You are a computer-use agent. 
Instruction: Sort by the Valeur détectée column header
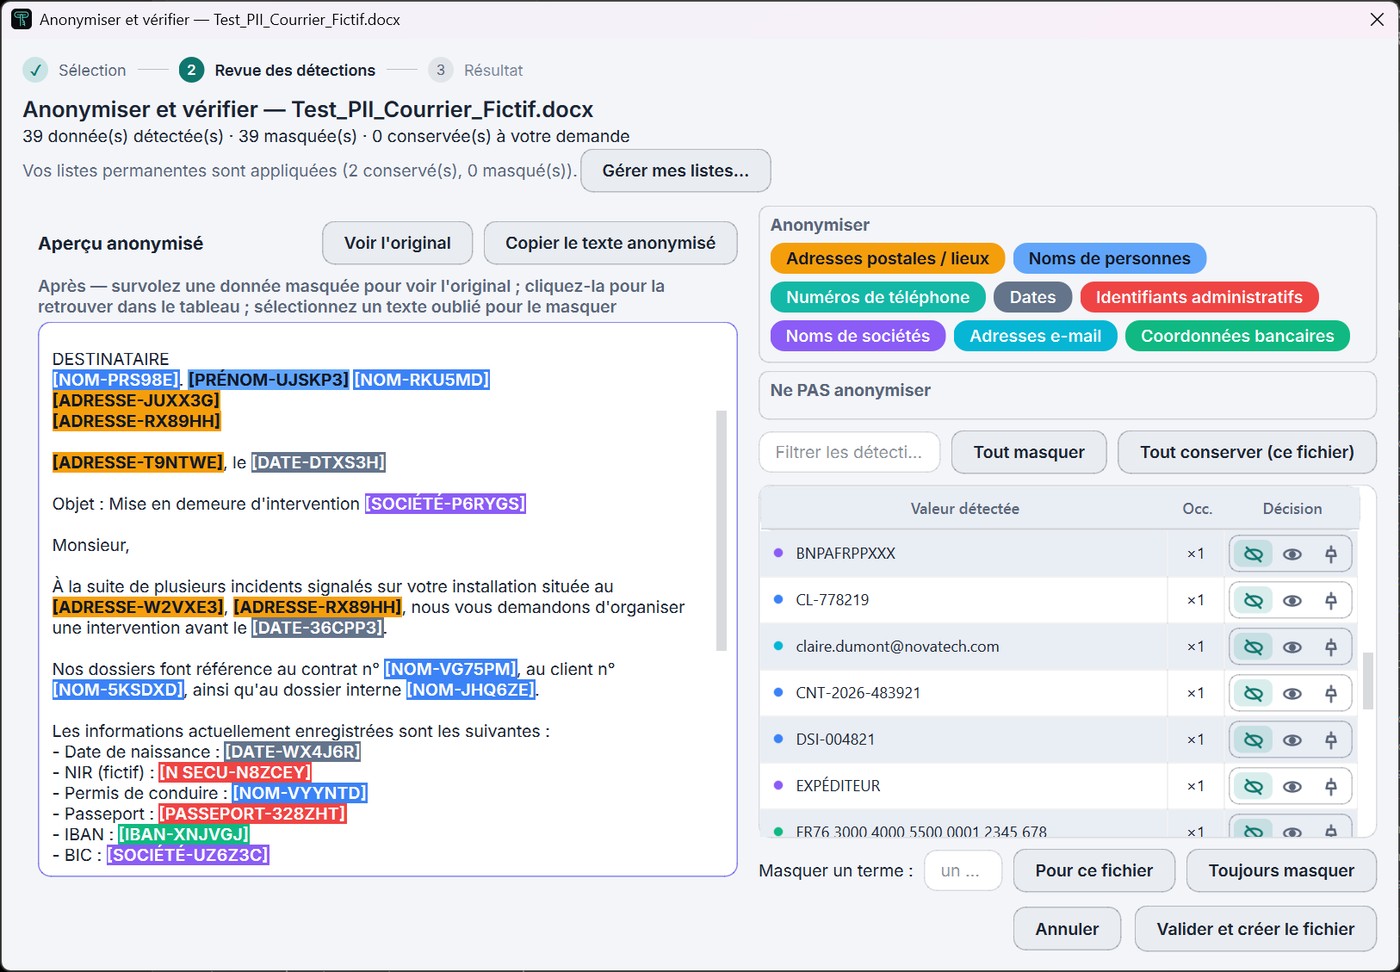(964, 509)
